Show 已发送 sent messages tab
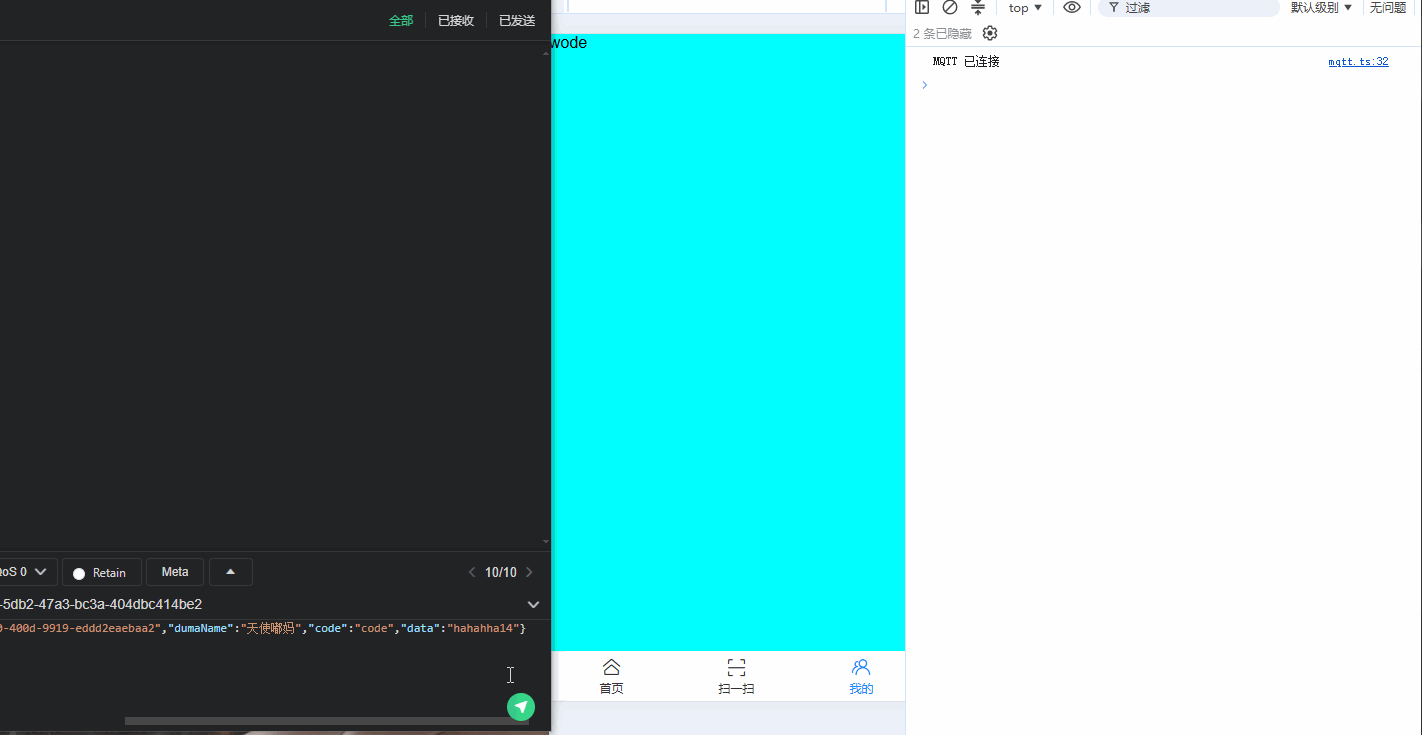 517,20
